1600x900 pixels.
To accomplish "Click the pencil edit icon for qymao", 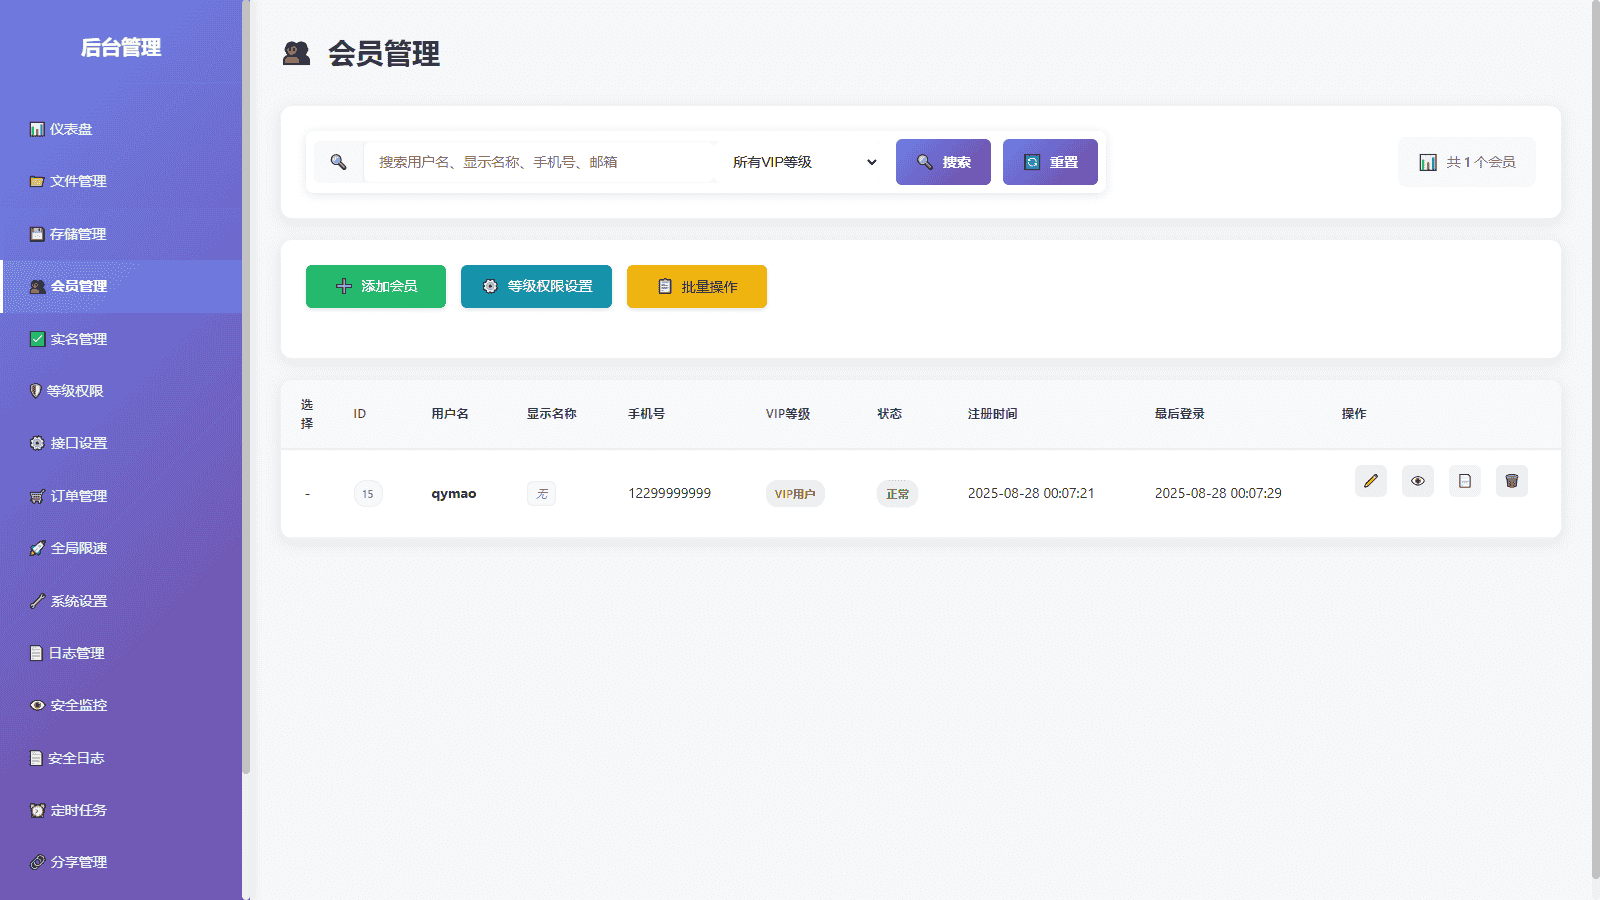I will coord(1370,481).
